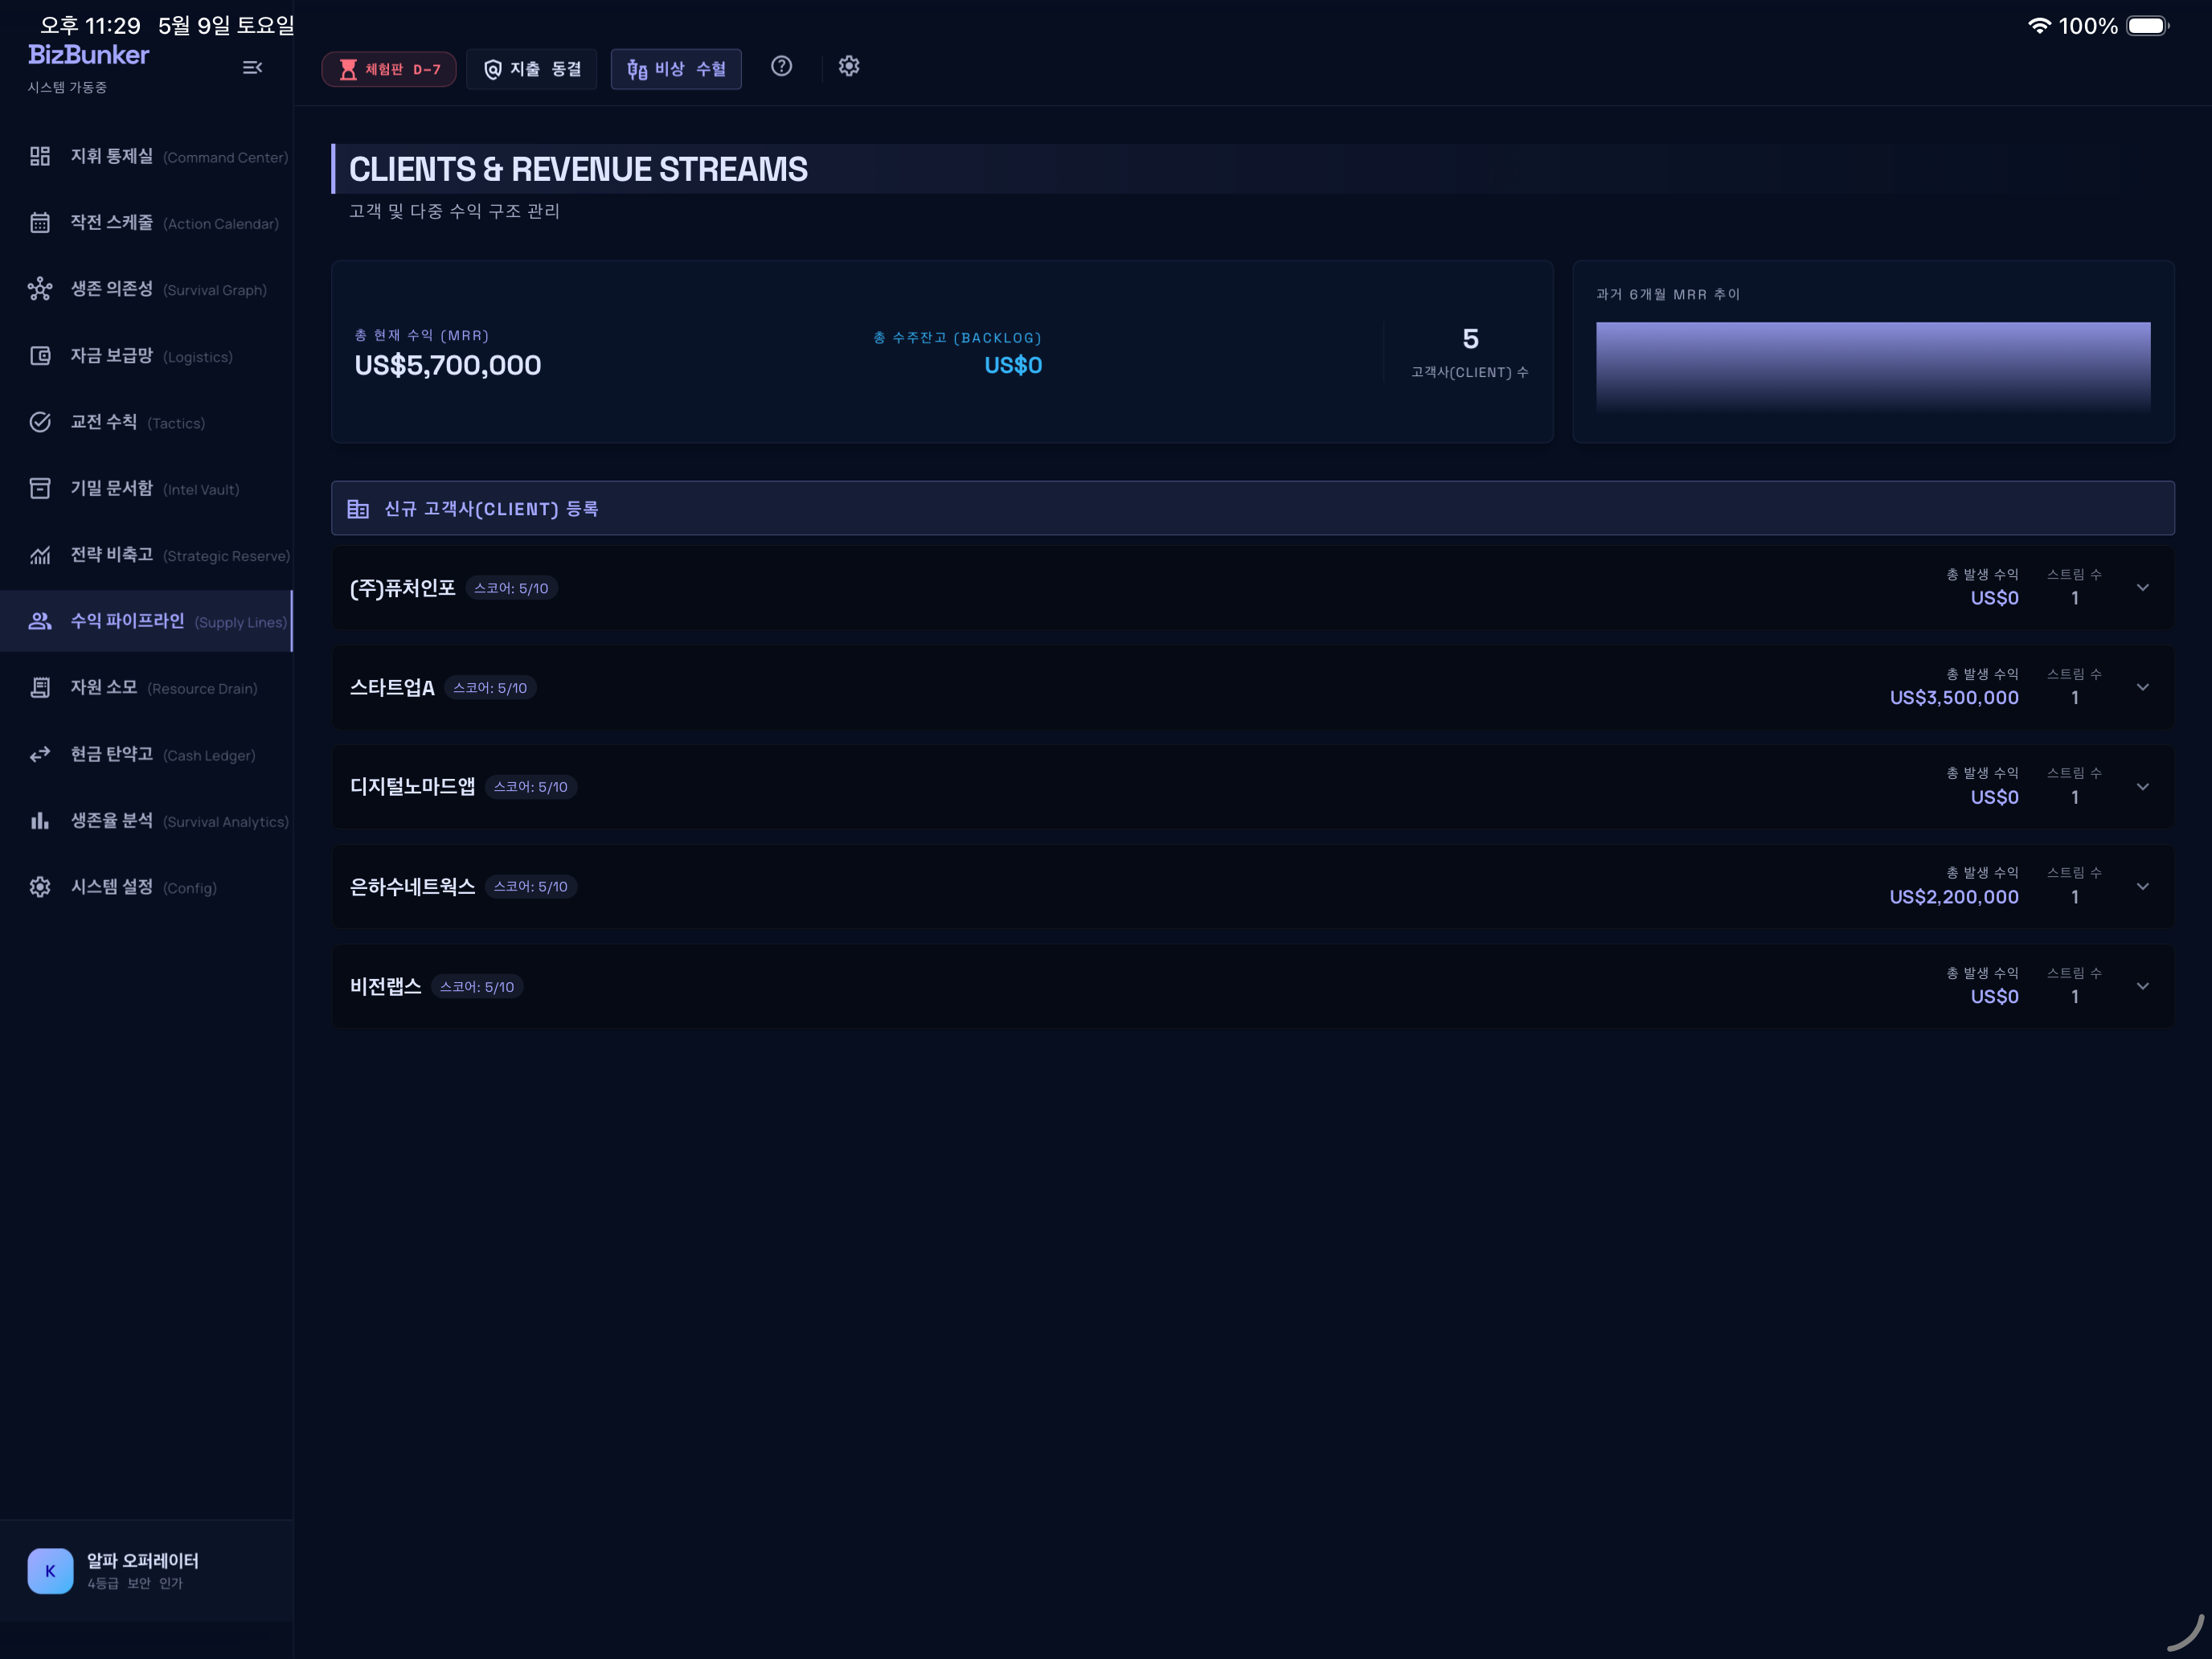This screenshot has height=1659, width=2212.
Task: Click US$3,500,000 revenue for 스타트업A
Action: click(1954, 698)
